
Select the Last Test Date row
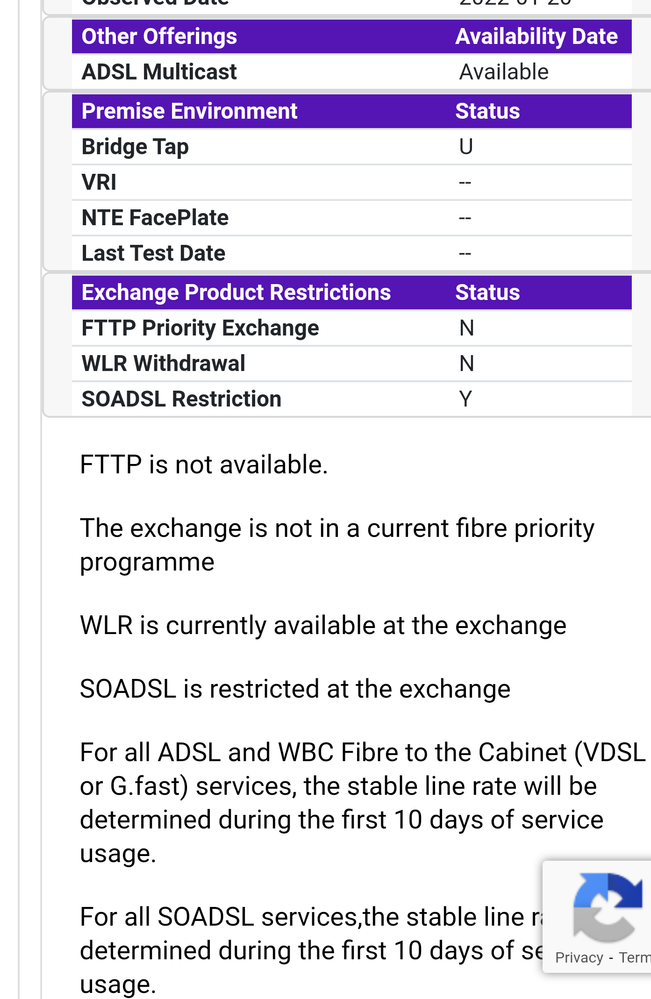coord(352,254)
